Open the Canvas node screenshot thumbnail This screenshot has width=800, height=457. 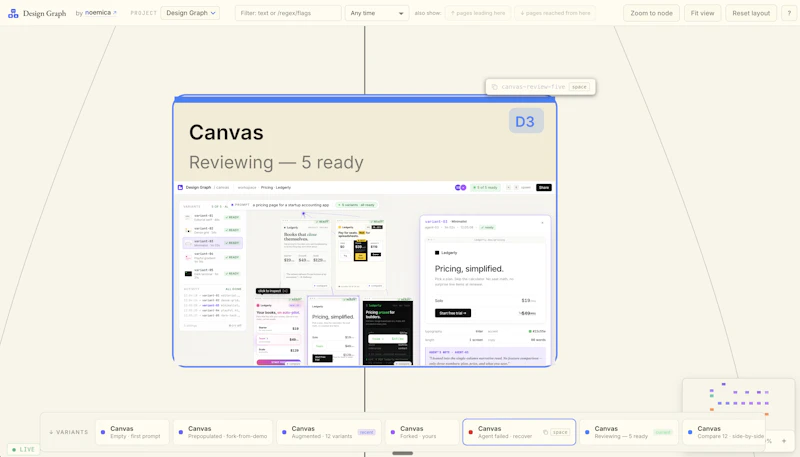click(x=365, y=273)
